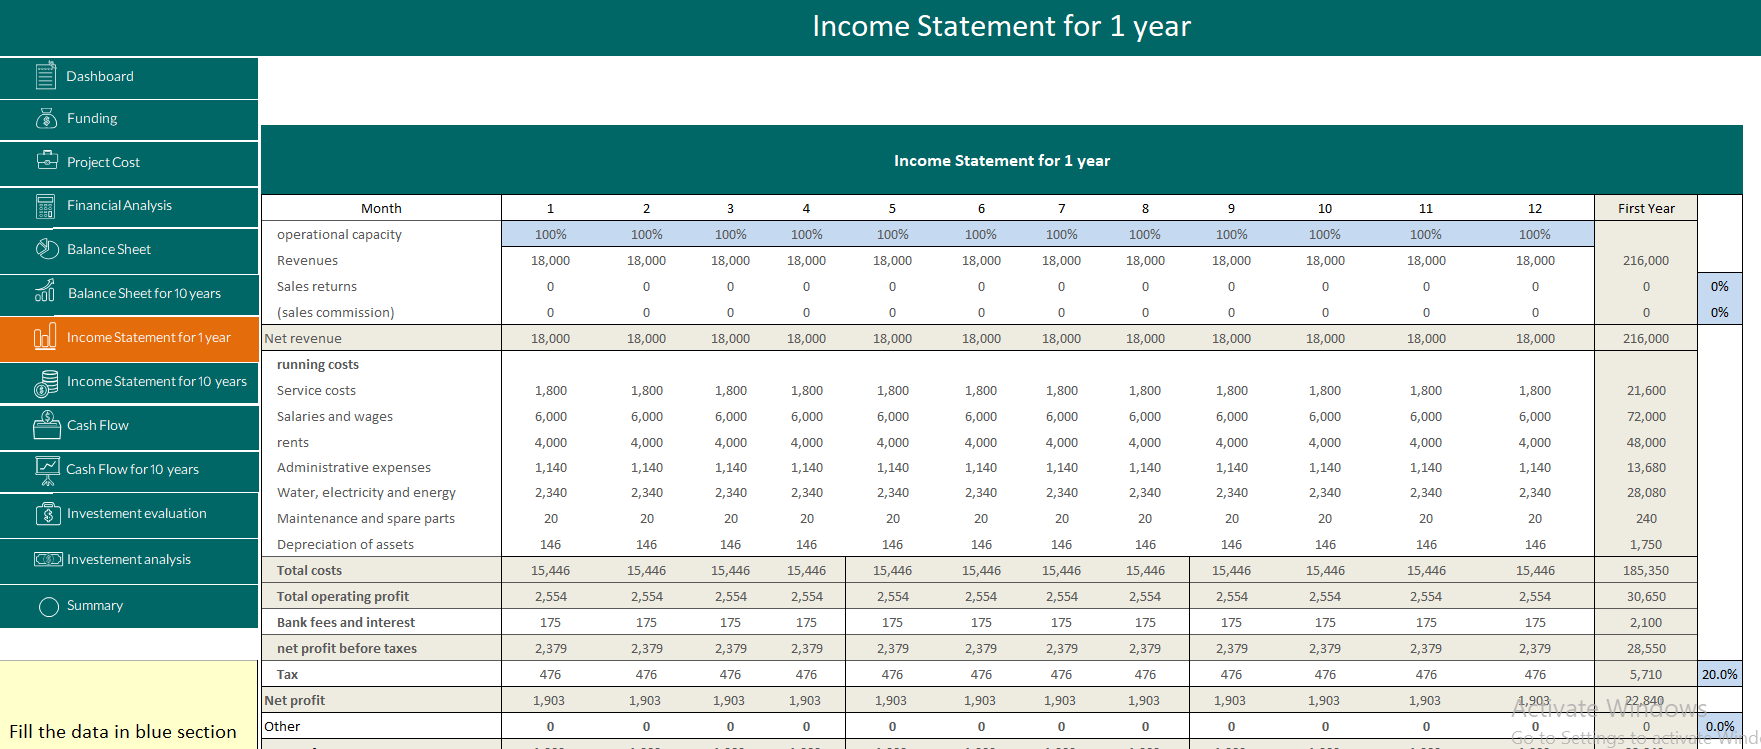The width and height of the screenshot is (1761, 749).
Task: Click First Year operating profit 30,650
Action: point(1646,596)
